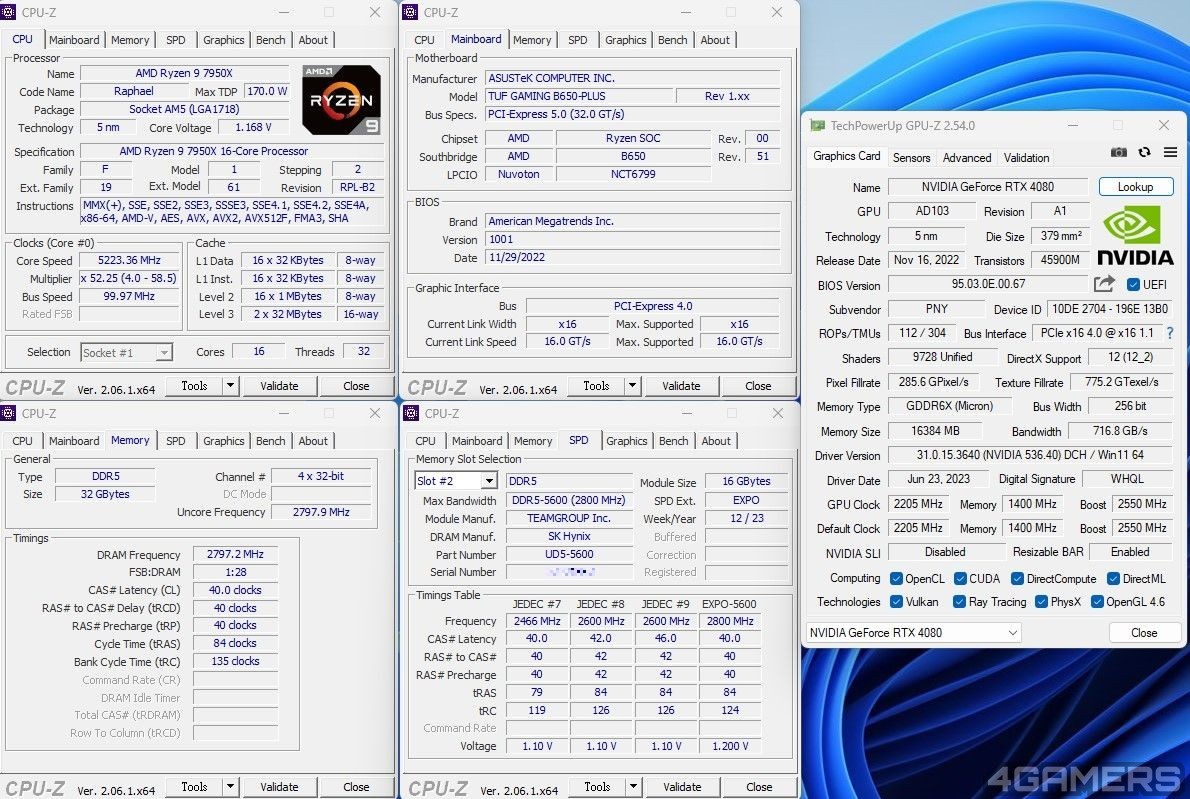
Task: Click the NVIDIA logo in GPU-Z
Action: point(1135,236)
